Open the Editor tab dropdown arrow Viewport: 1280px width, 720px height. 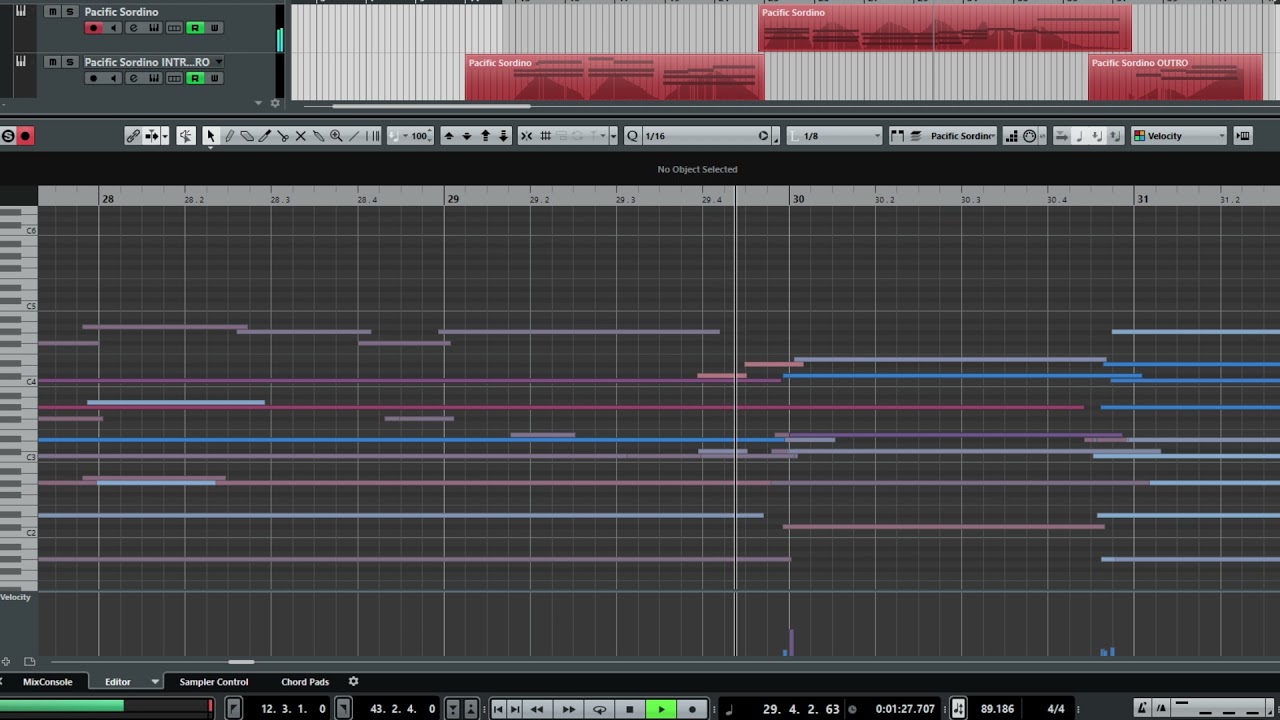155,682
